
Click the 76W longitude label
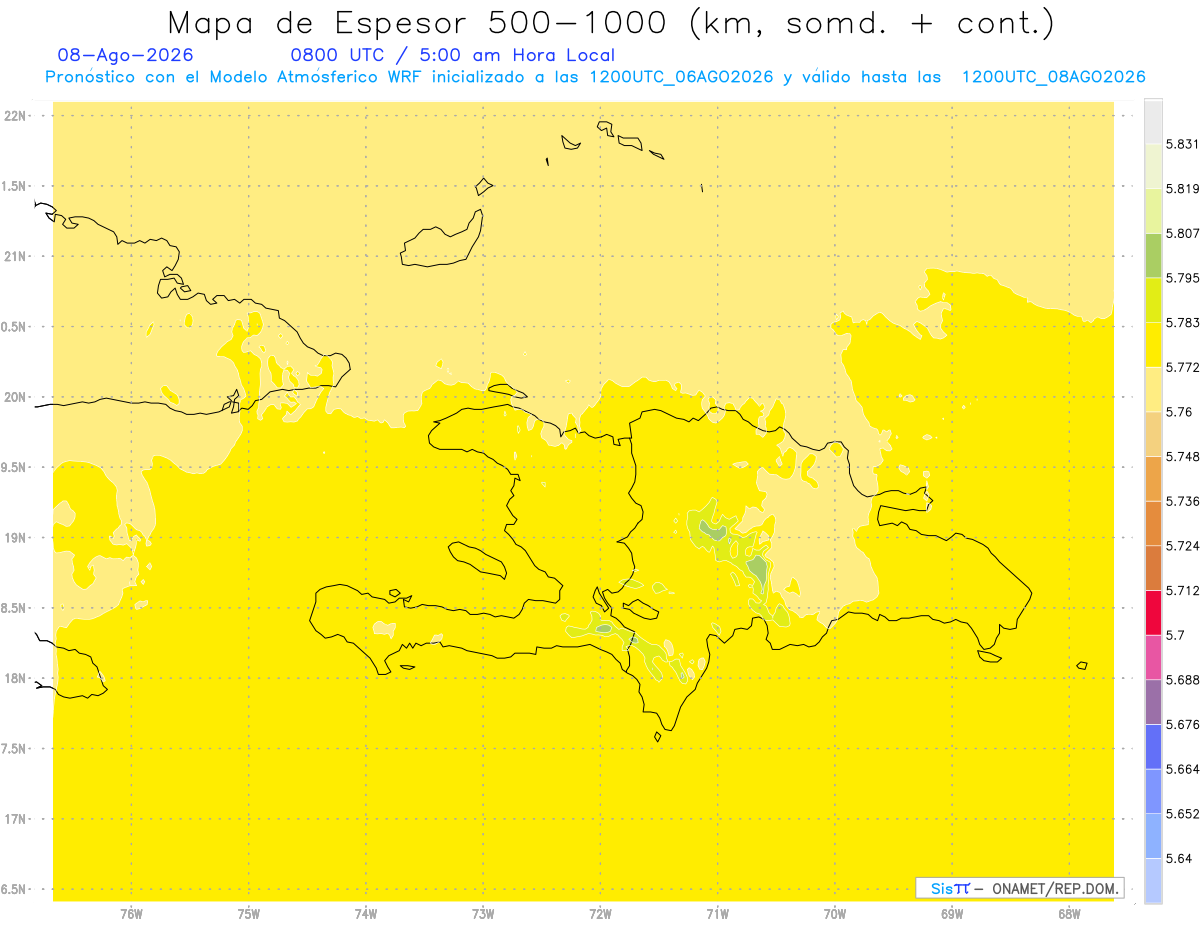coord(131,914)
